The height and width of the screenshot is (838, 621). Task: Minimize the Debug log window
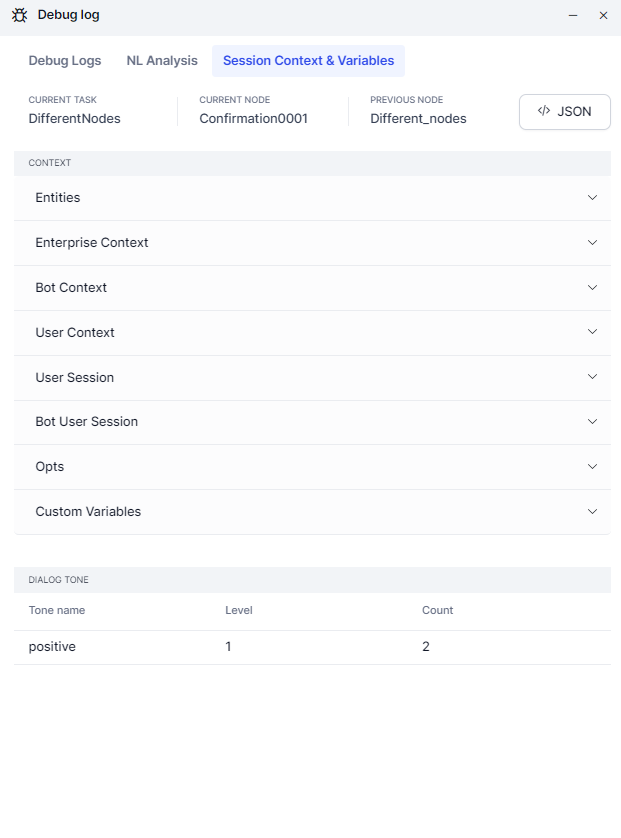coord(573,16)
